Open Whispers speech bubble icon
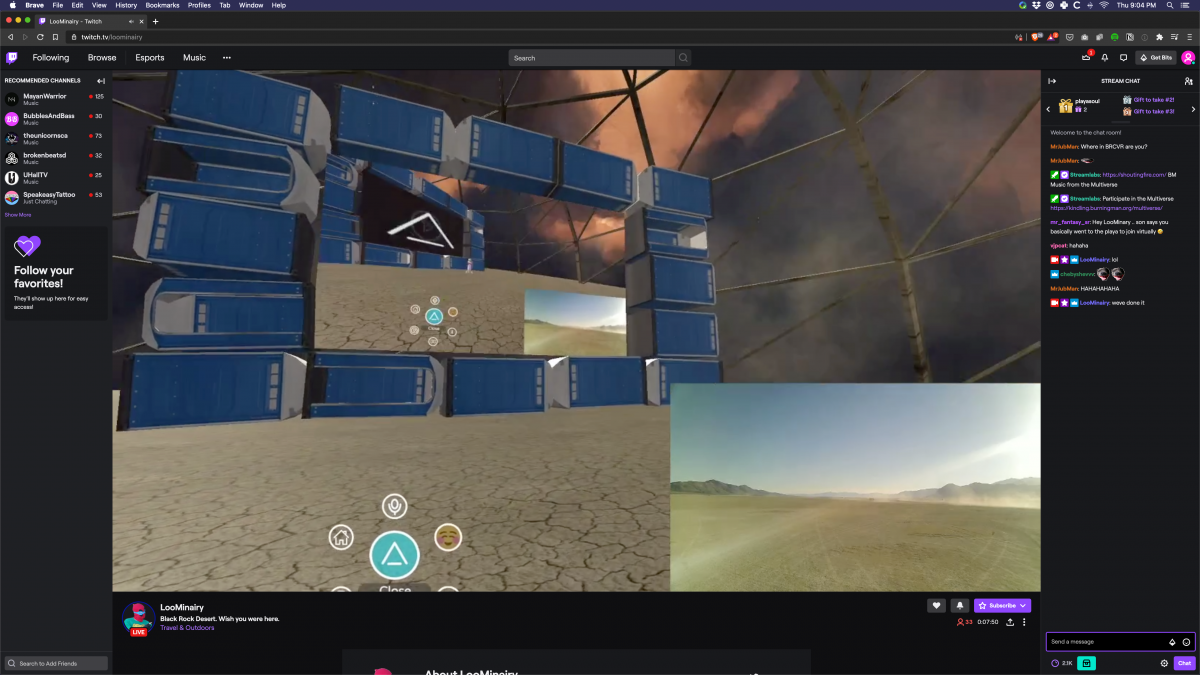The image size is (1200, 675). coord(1123,58)
